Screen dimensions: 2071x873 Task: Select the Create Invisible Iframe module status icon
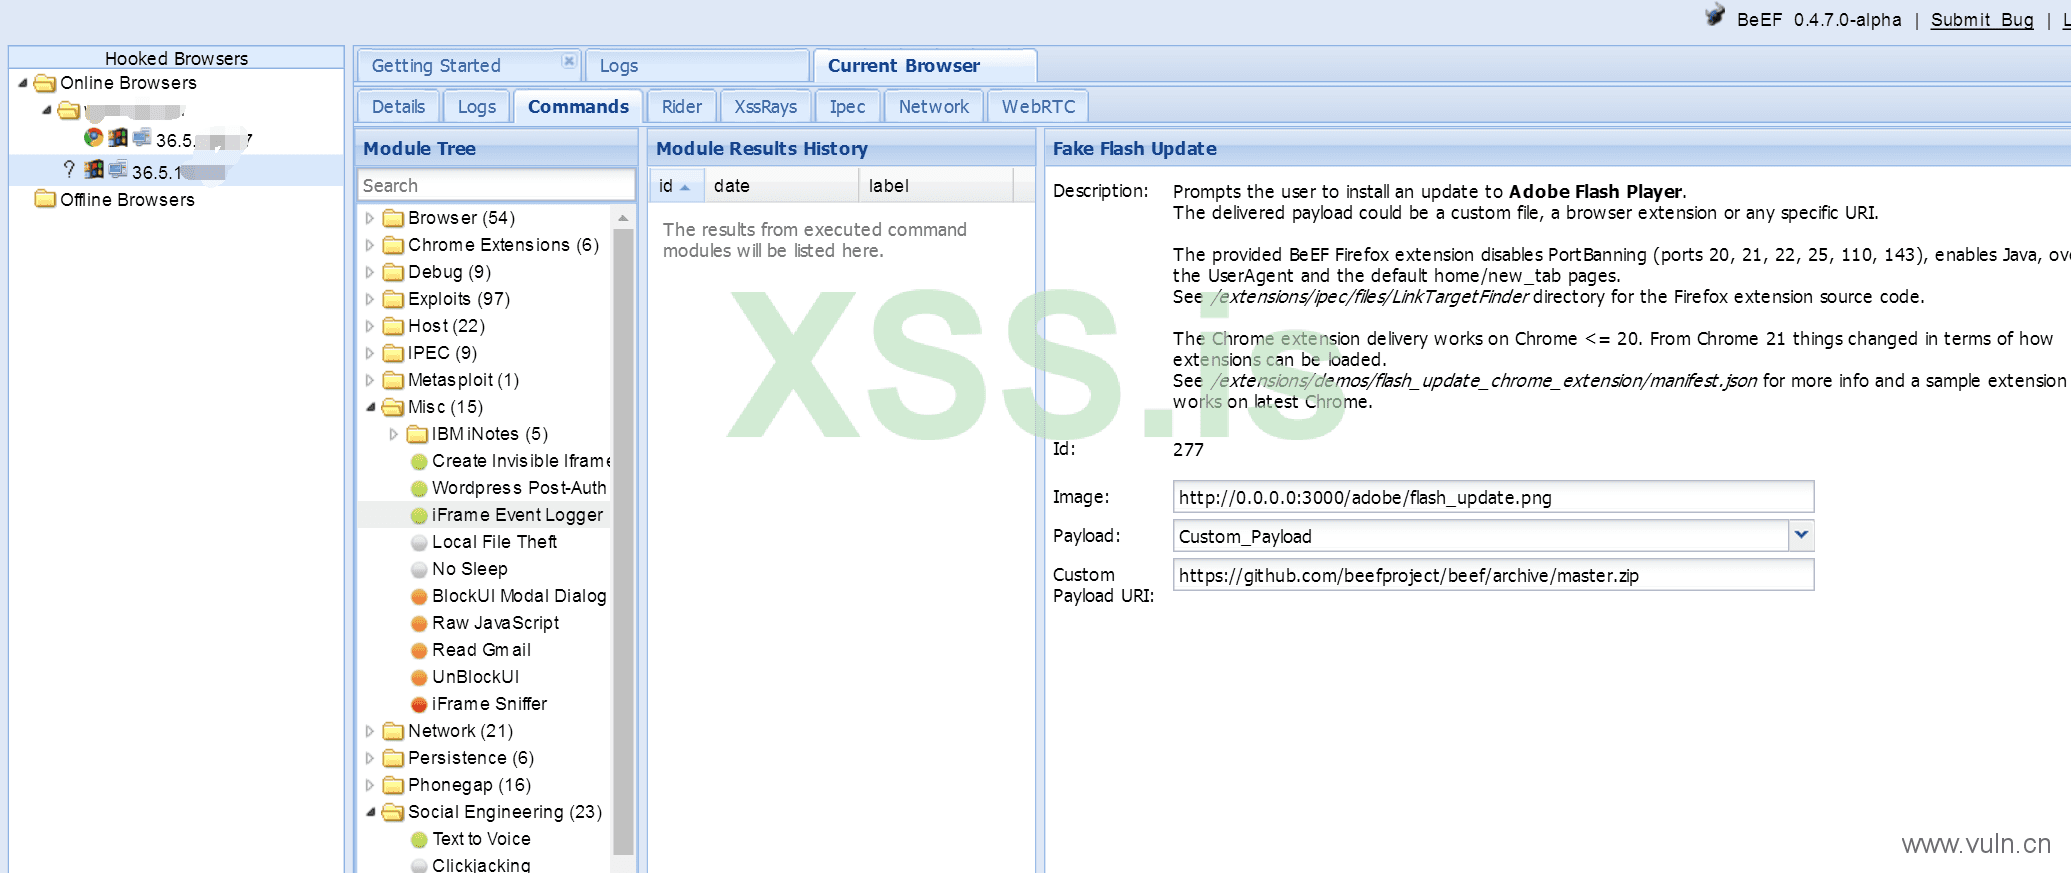point(419,462)
